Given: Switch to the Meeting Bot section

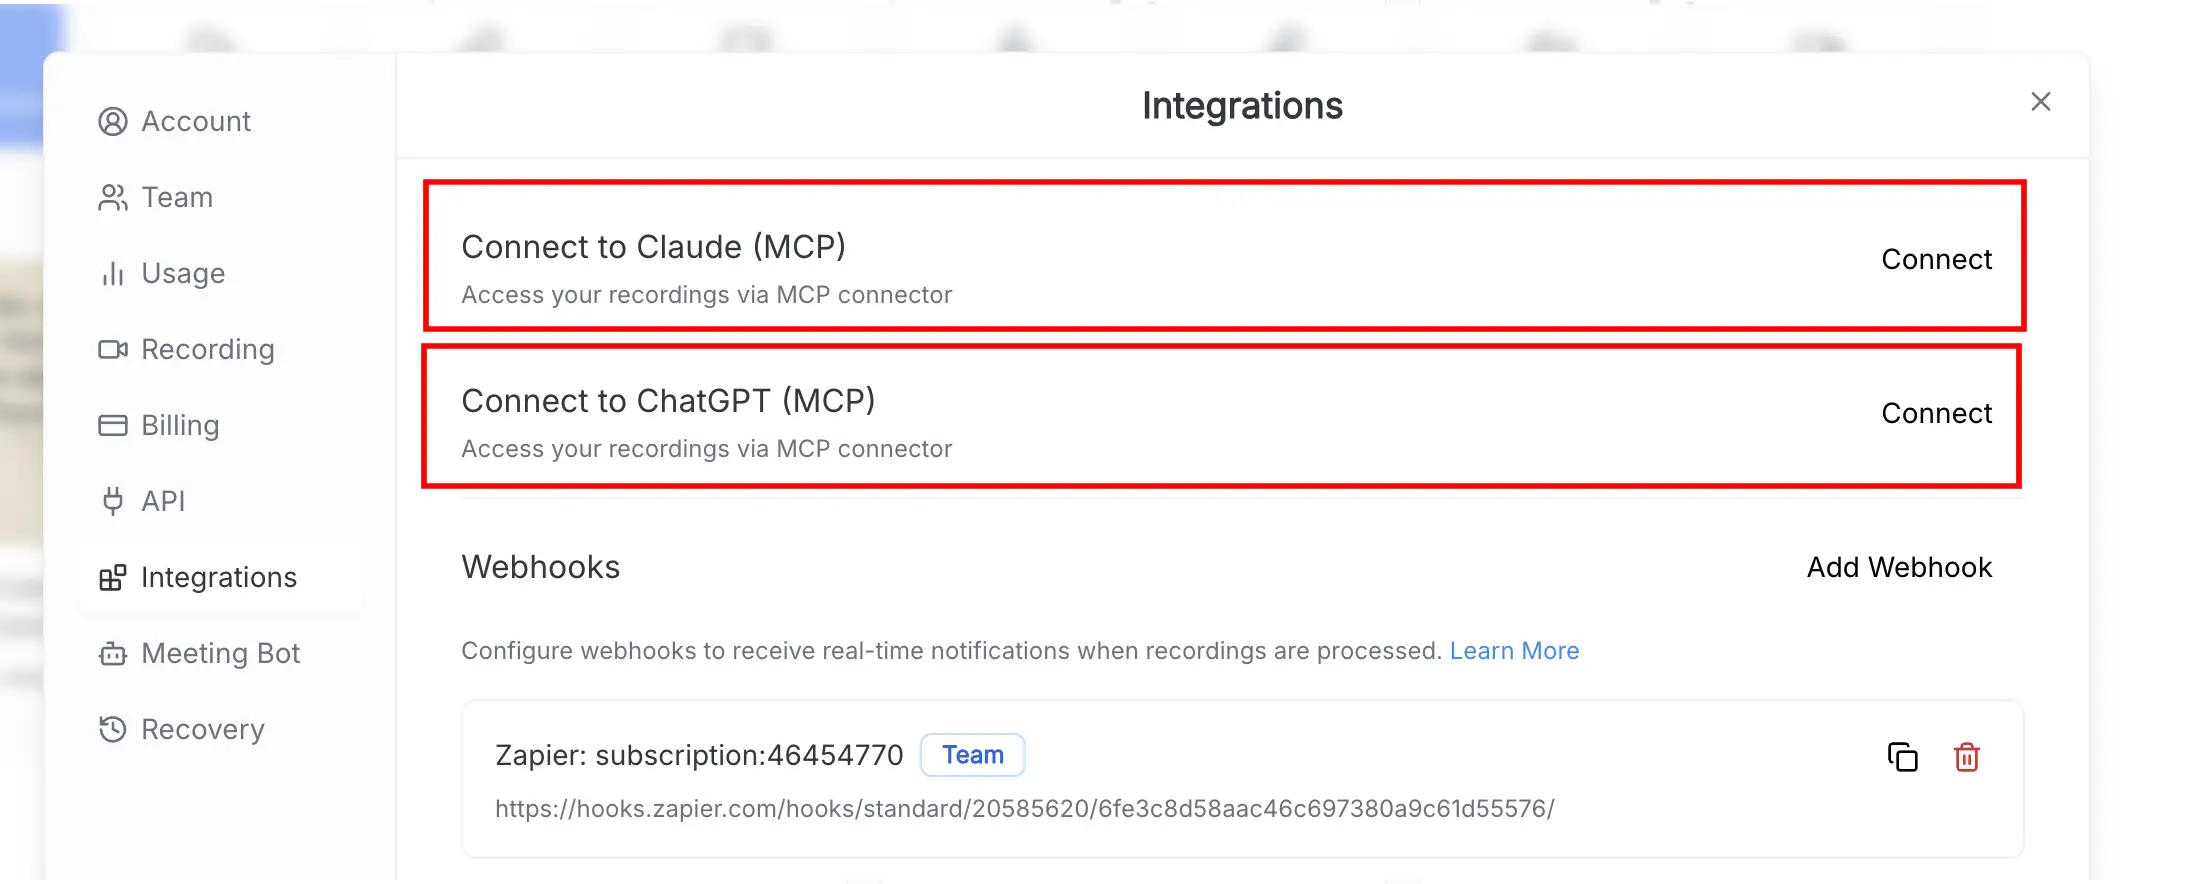Looking at the screenshot, I should pyautogui.click(x=221, y=653).
